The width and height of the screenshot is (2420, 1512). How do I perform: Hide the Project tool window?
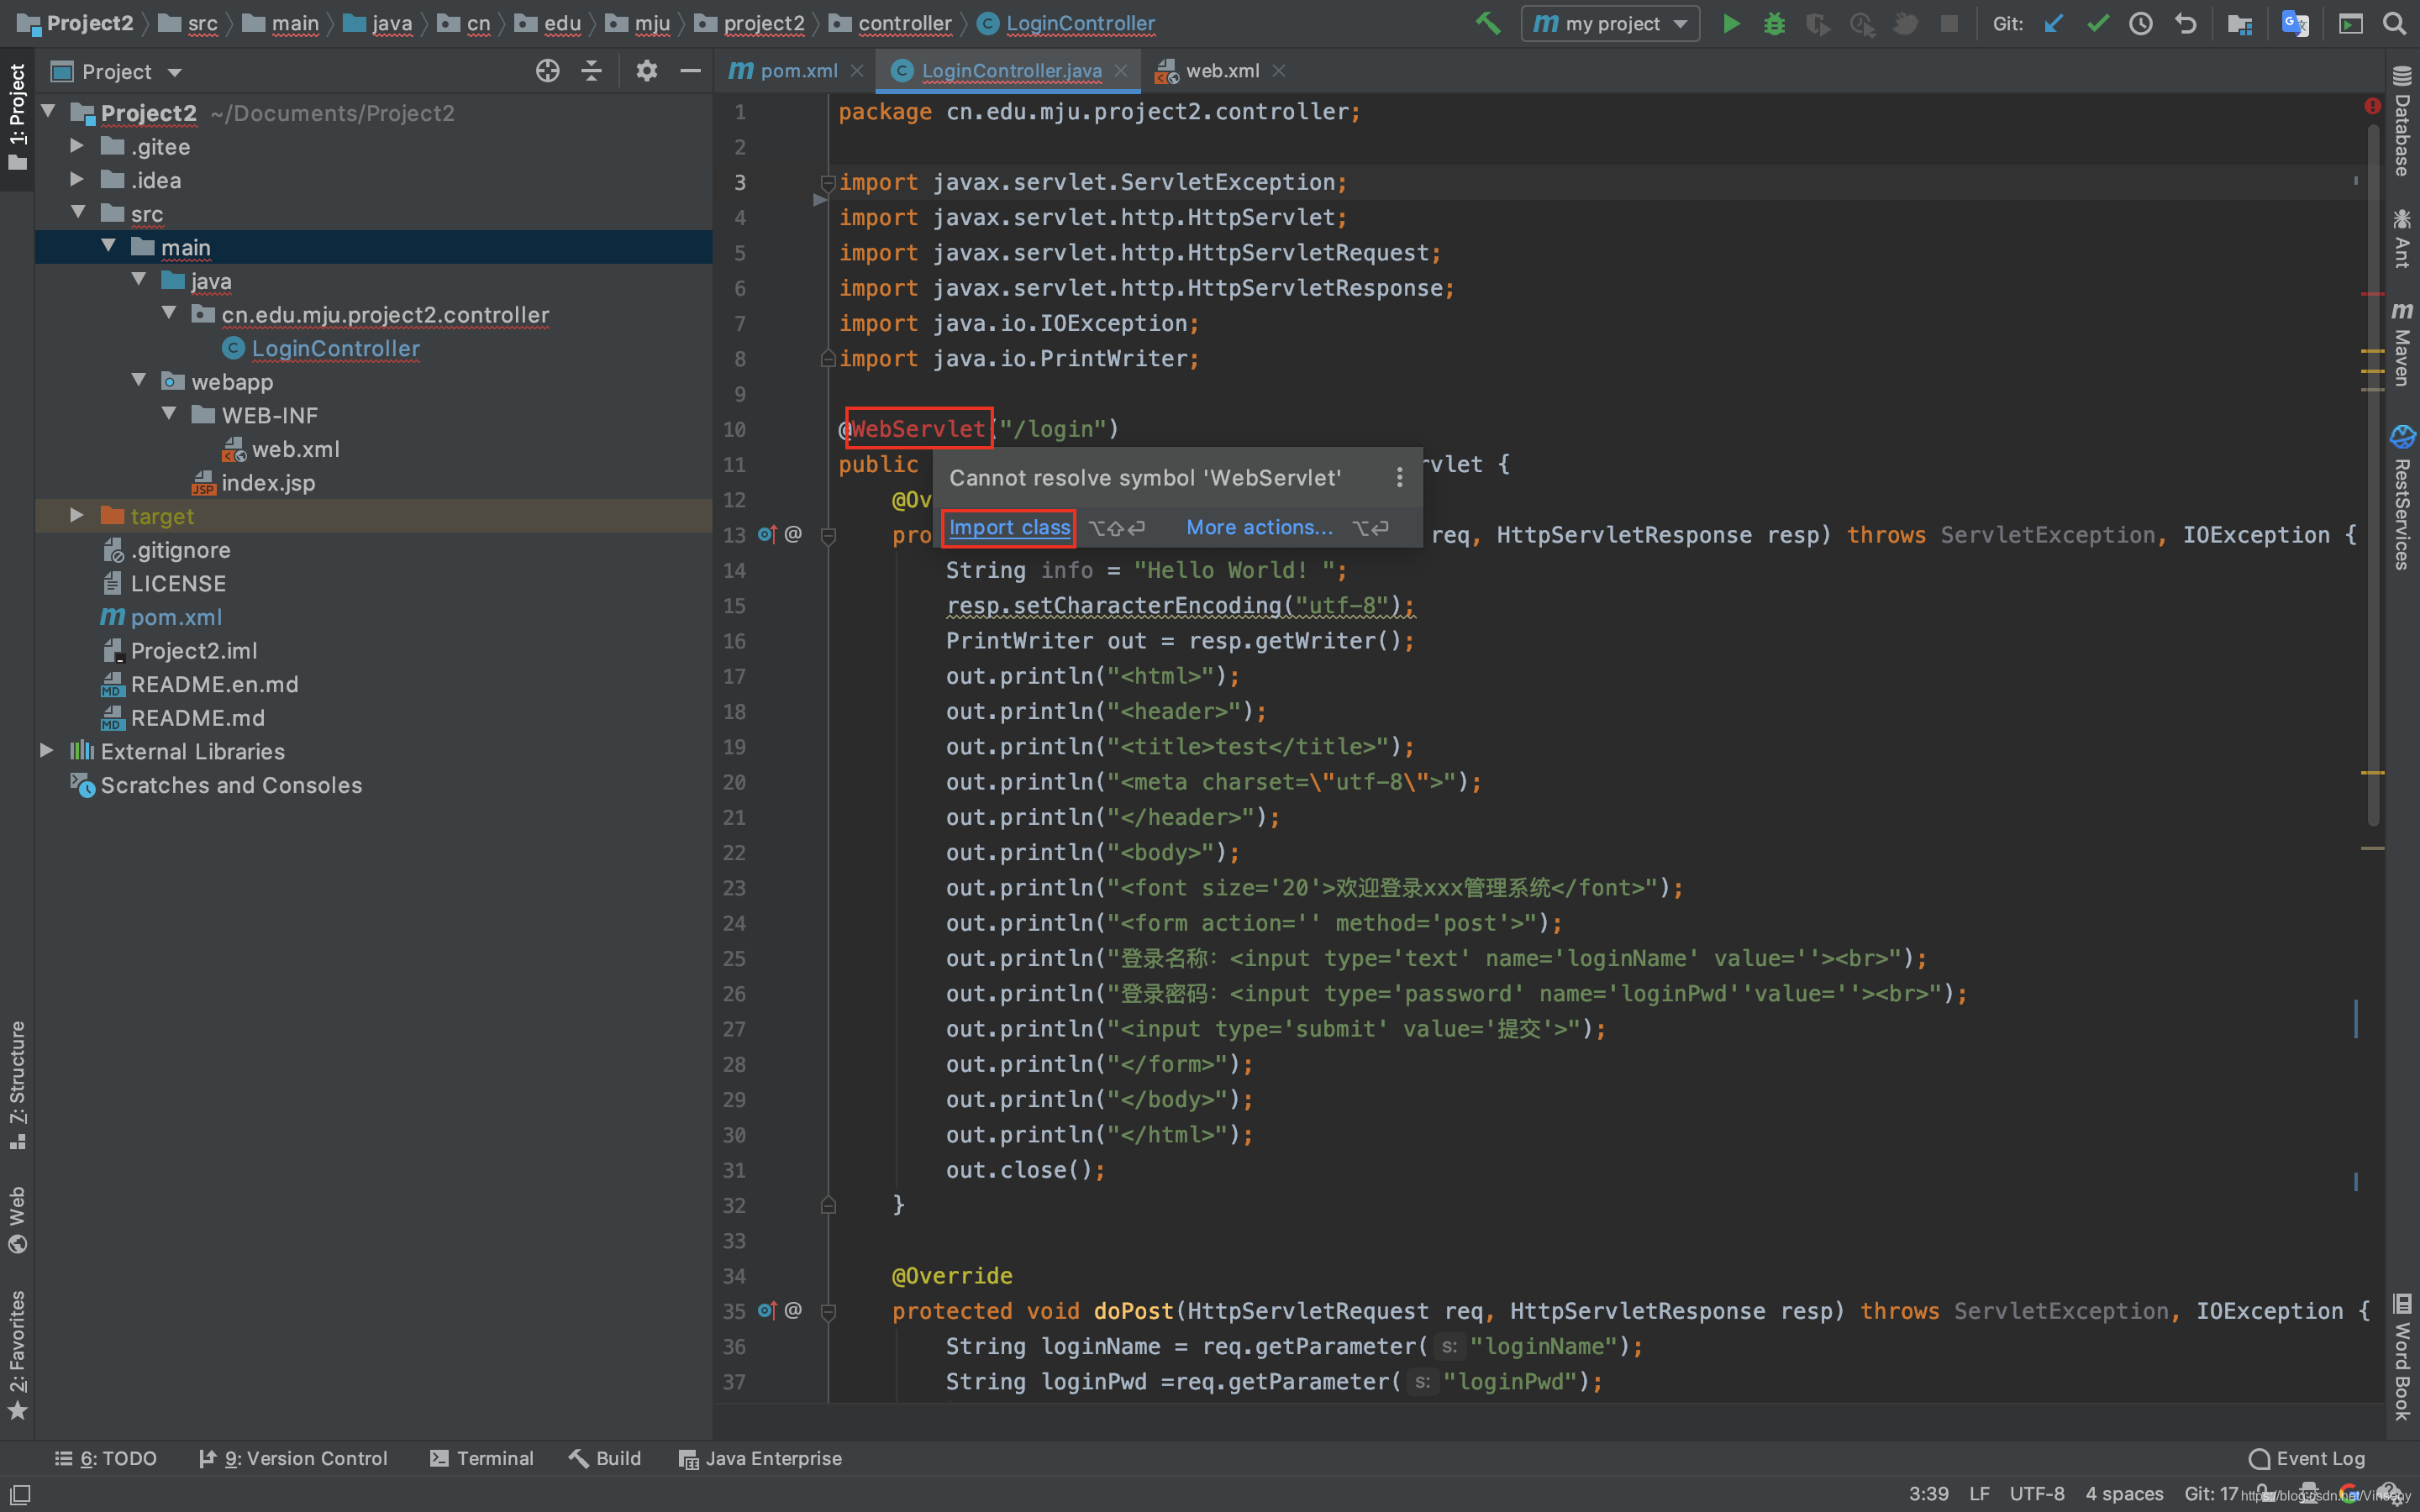click(690, 71)
